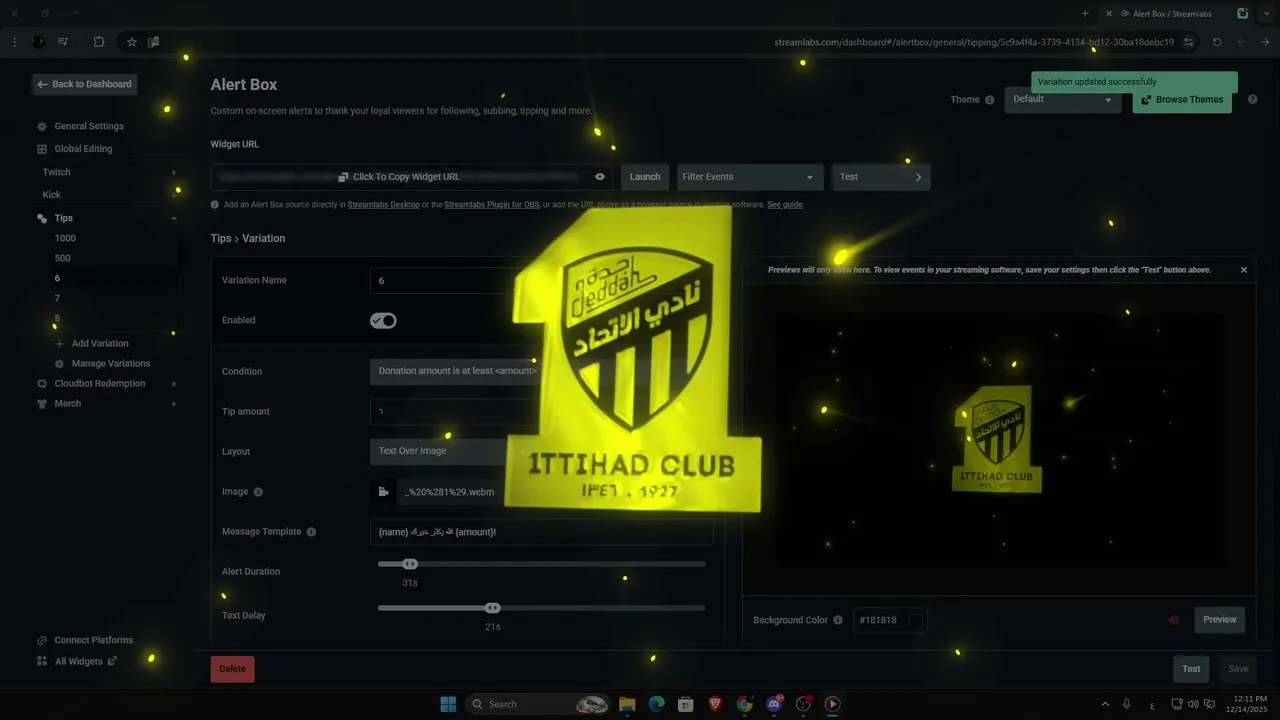The height and width of the screenshot is (720, 1280).
Task: Expand Cloudbot Redemption submenu arrow
Action: pyautogui.click(x=173, y=383)
